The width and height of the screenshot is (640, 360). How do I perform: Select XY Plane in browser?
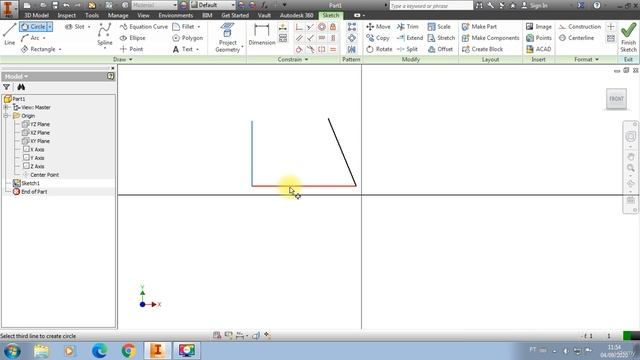point(36,141)
